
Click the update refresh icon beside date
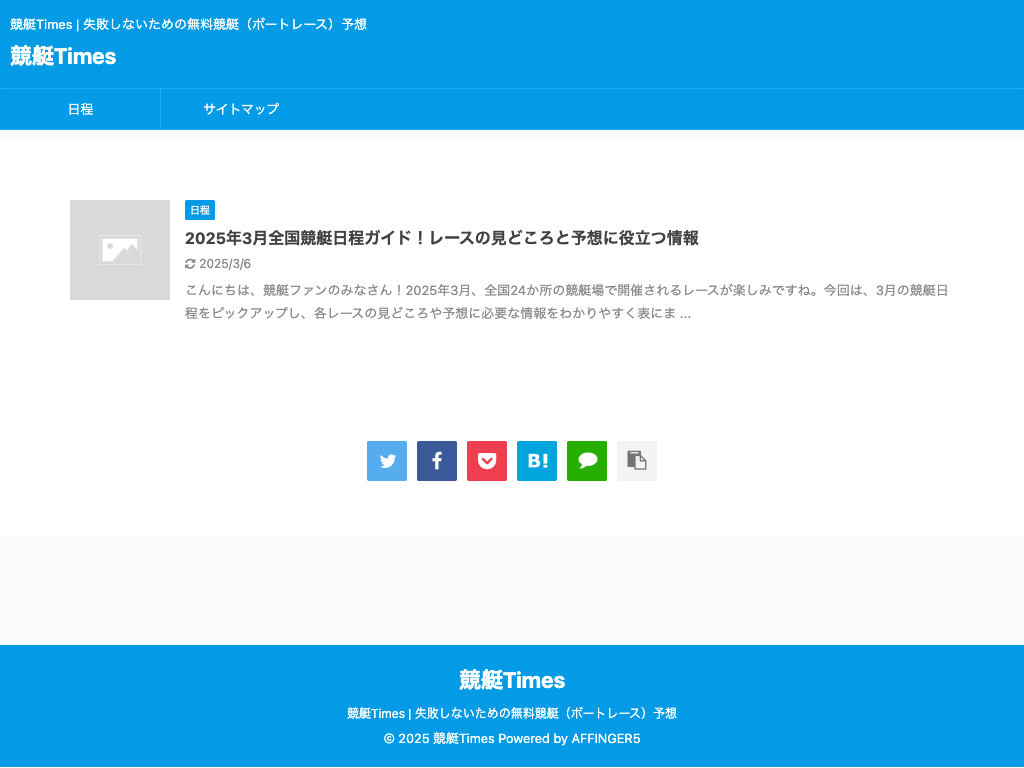(x=190, y=264)
